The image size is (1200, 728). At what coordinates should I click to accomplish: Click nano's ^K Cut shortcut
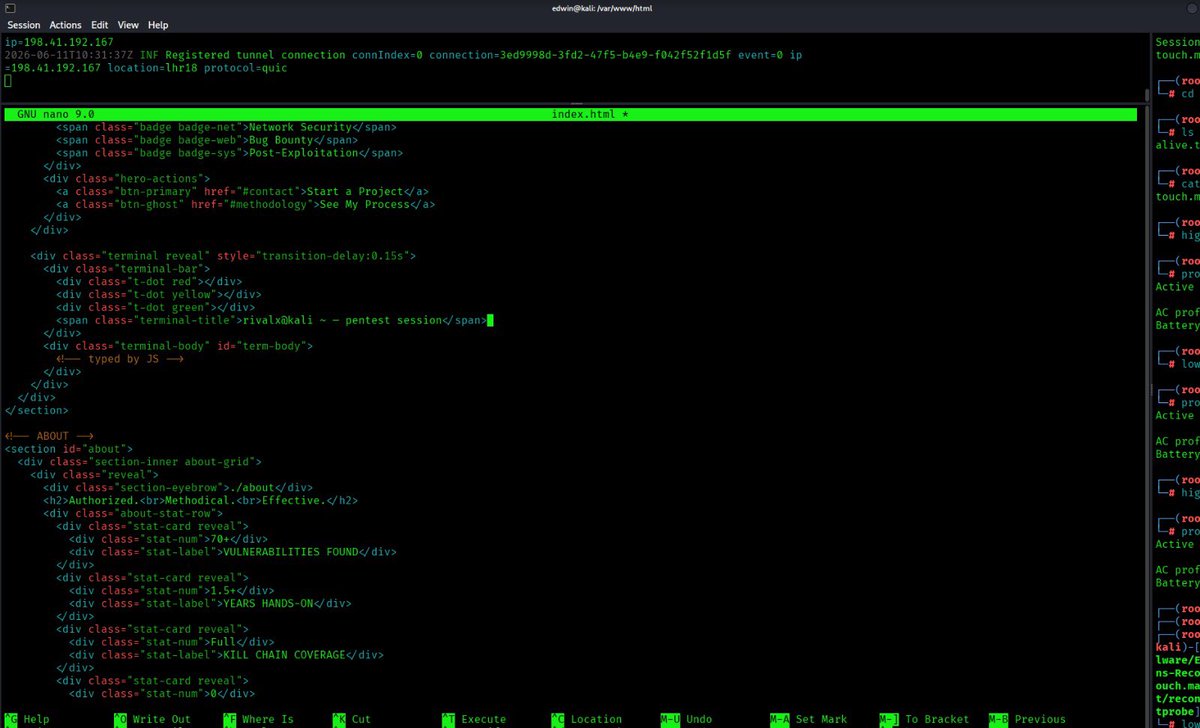click(351, 719)
